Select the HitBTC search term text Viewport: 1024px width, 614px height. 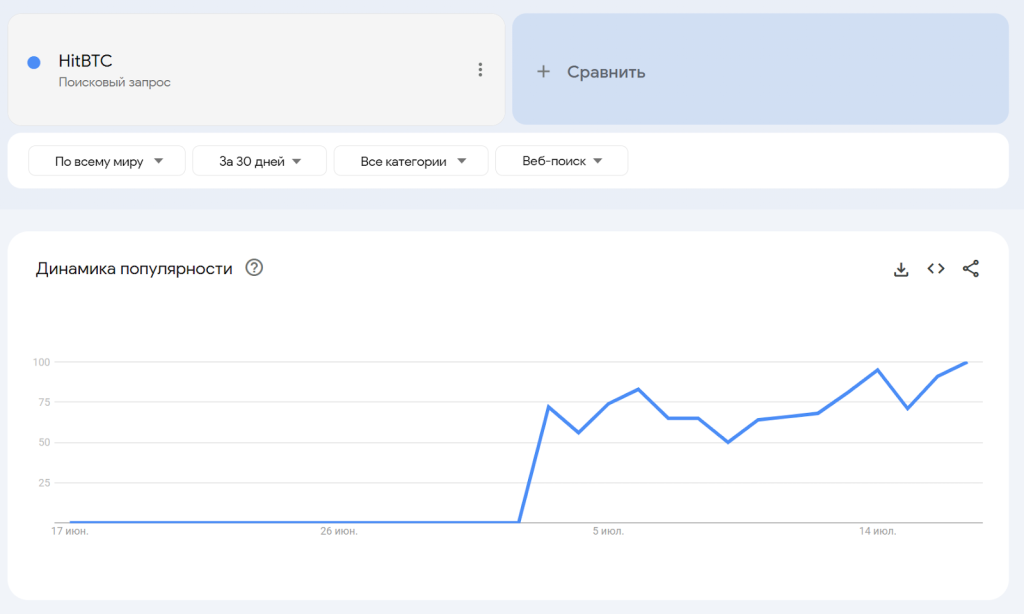click(x=85, y=61)
